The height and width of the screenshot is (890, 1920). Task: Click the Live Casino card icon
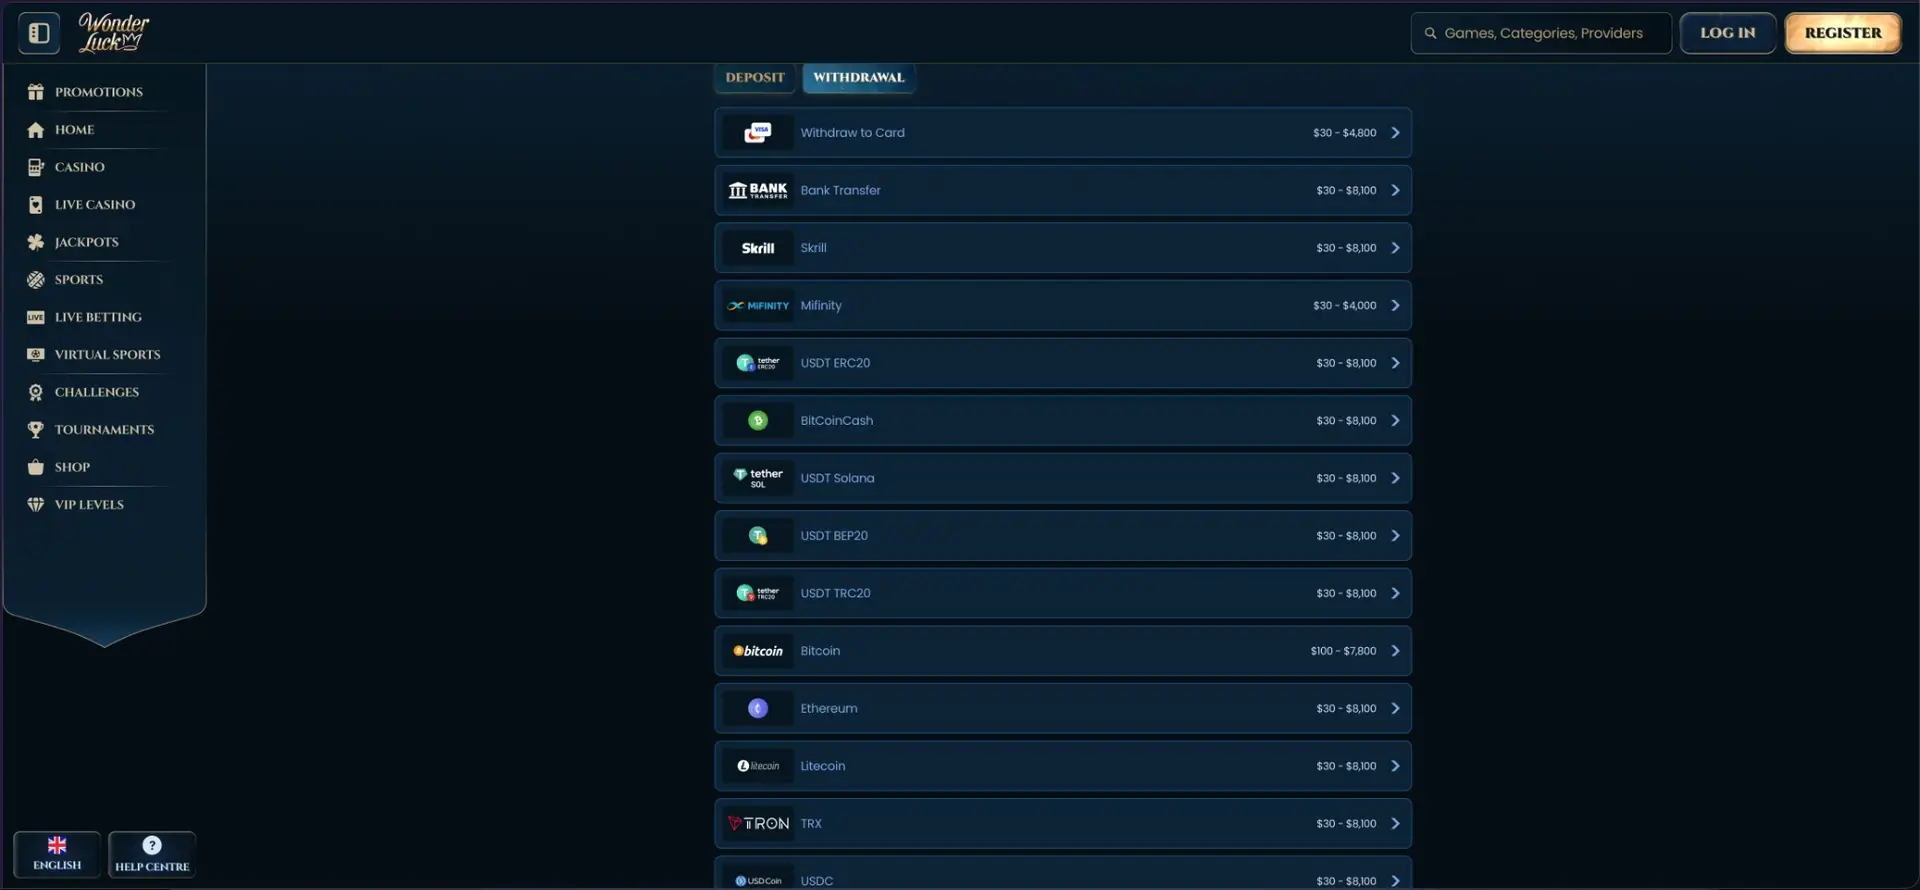click(36, 205)
